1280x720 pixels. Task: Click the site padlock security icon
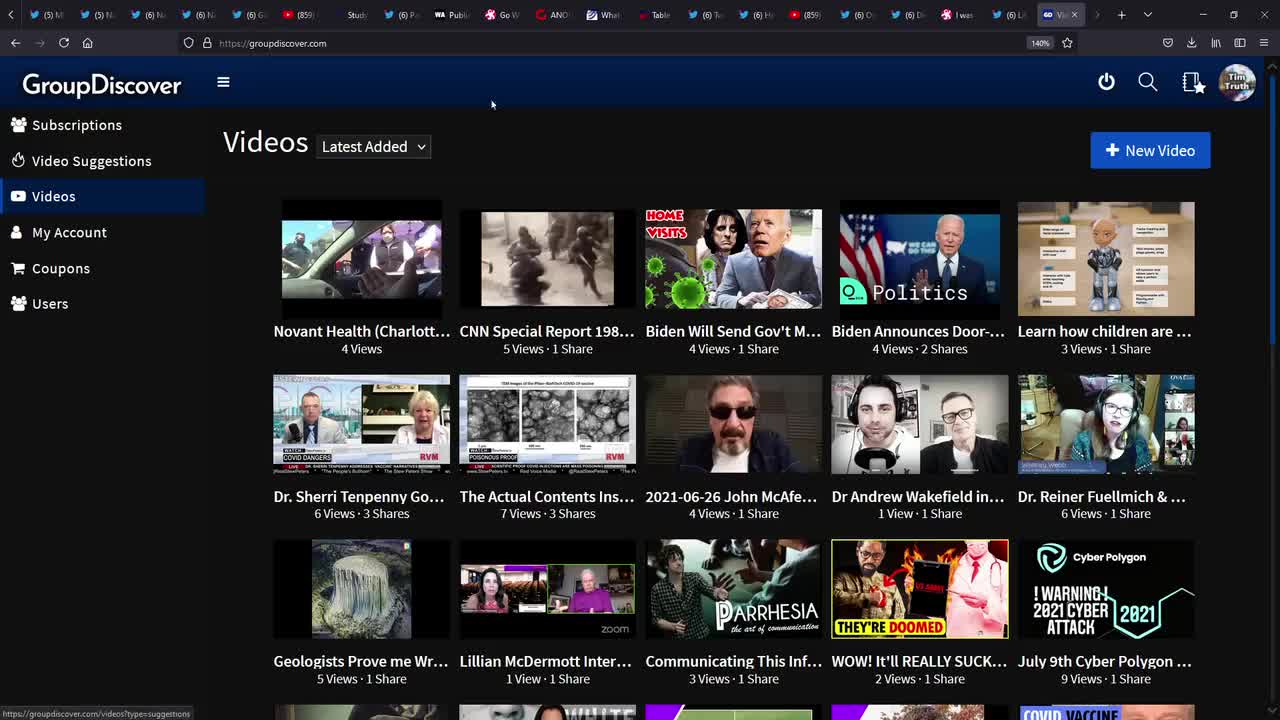[x=207, y=43]
